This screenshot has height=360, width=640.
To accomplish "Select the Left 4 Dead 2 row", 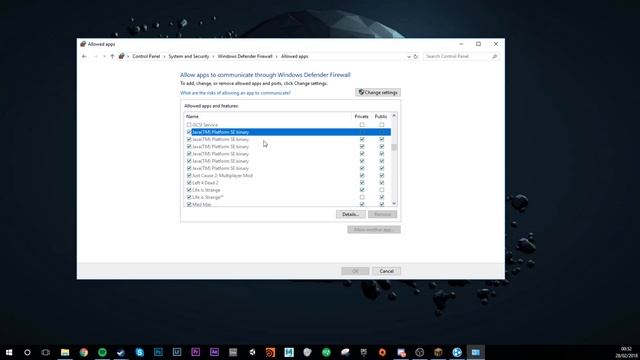I will (x=288, y=183).
